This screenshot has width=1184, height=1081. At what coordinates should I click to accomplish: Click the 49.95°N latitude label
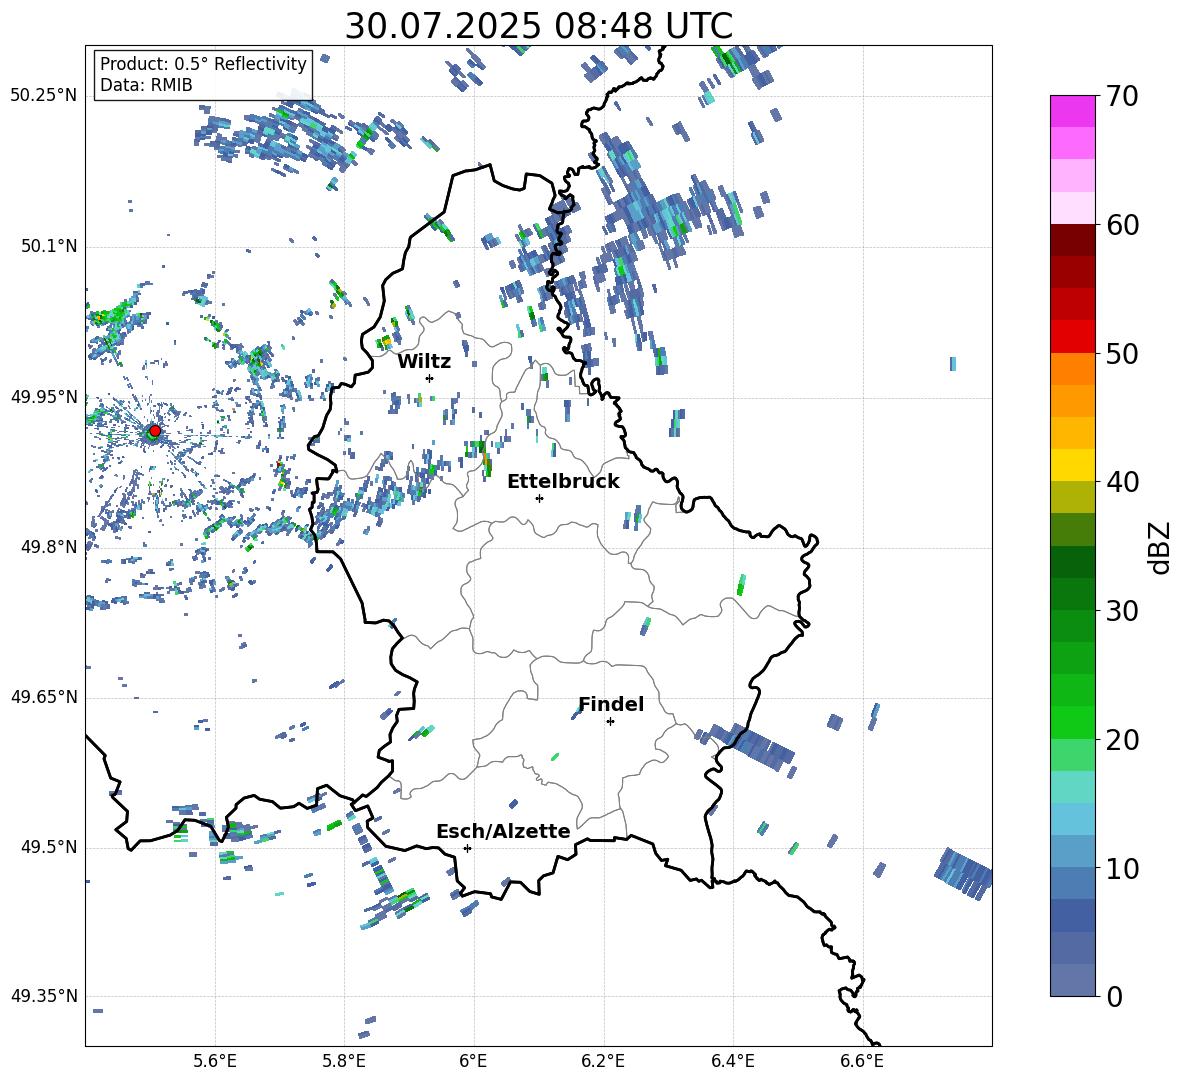coord(44,397)
